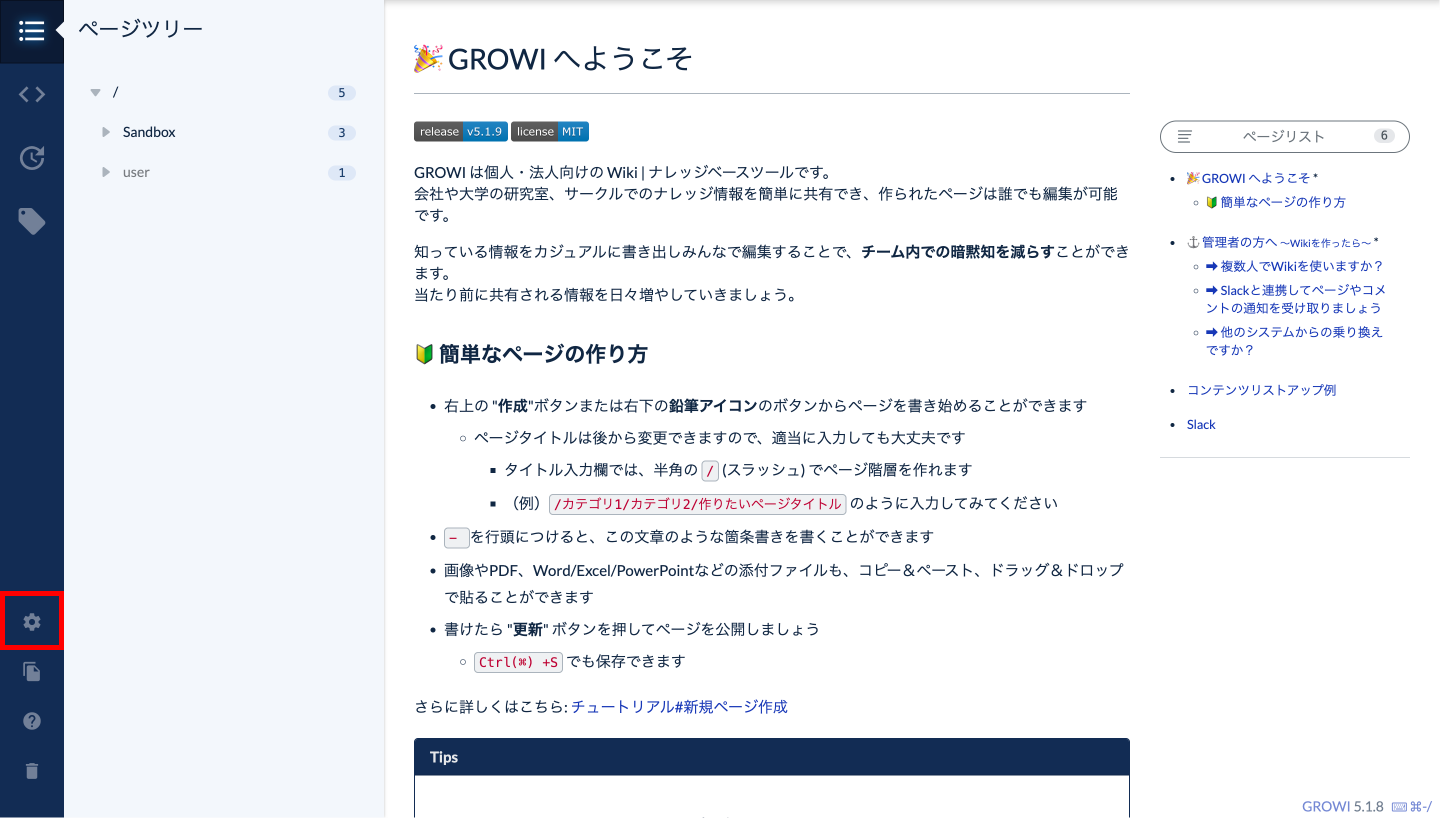Expand the user tree node
The image size is (1440, 818).
[x=107, y=172]
